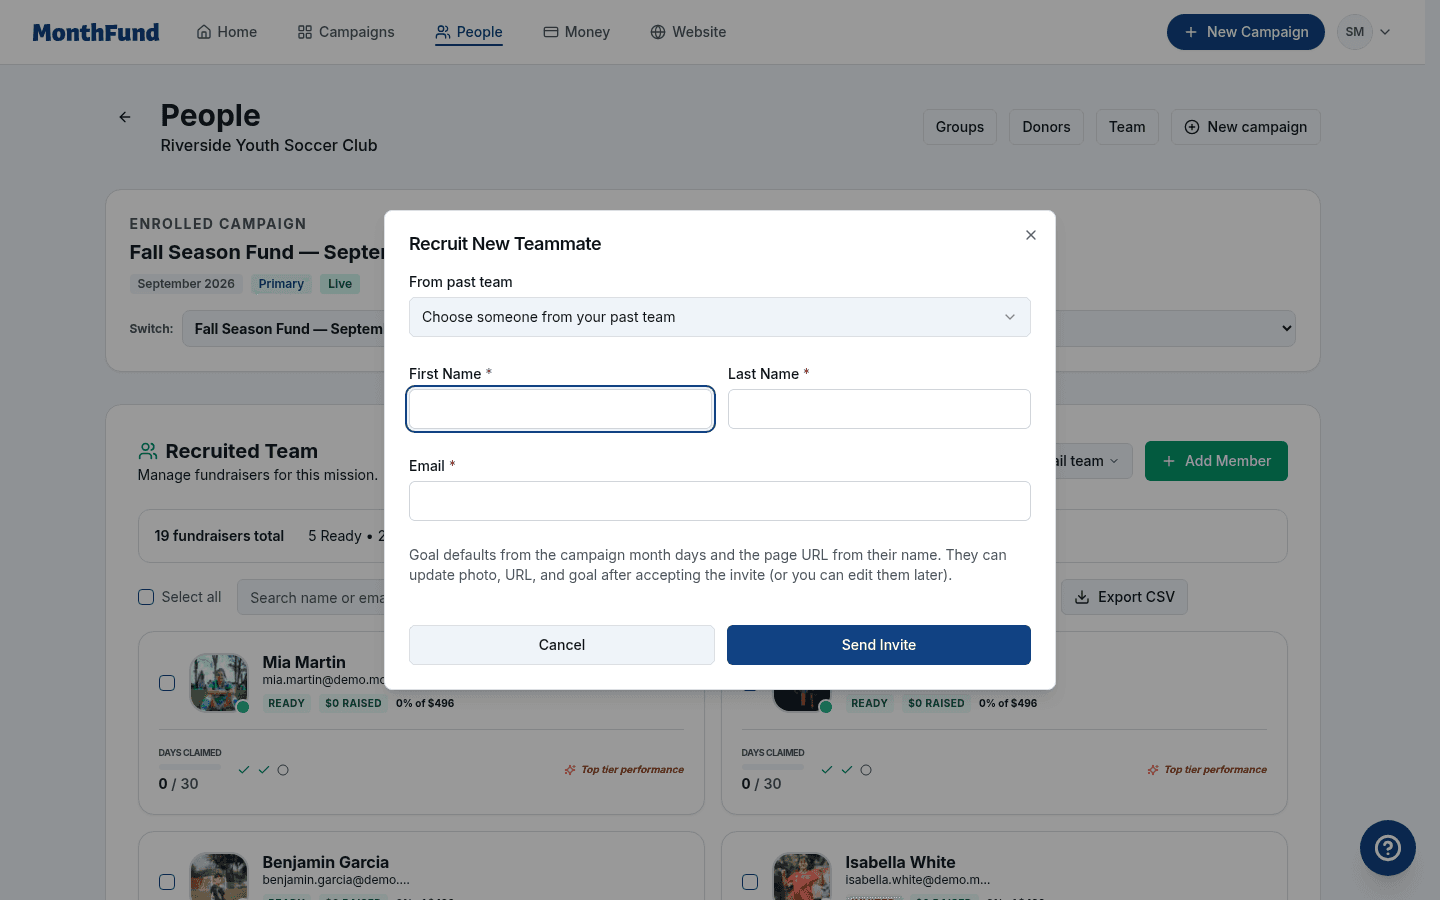The width and height of the screenshot is (1440, 900).
Task: Expand the account menu chevron
Action: tap(1385, 32)
